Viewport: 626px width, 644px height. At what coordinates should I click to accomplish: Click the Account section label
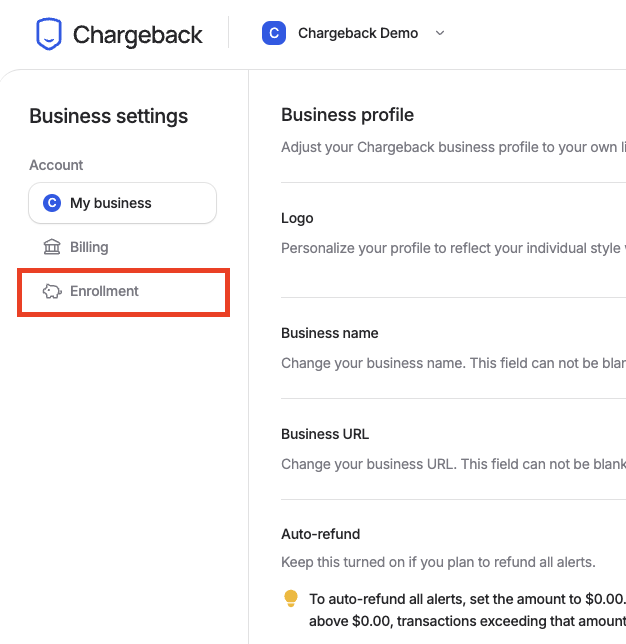(x=56, y=165)
